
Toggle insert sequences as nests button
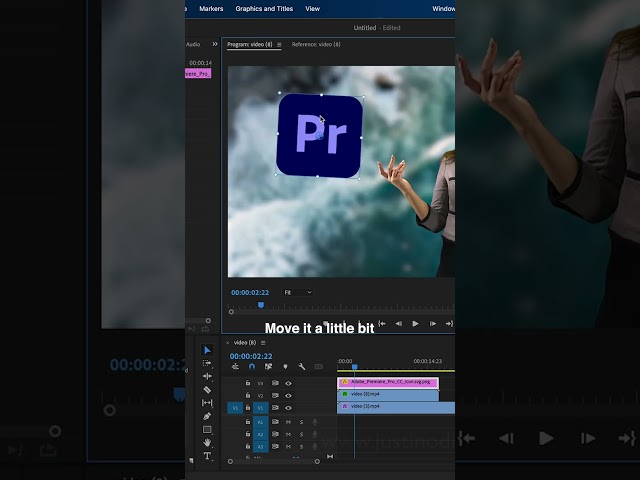[x=236, y=367]
